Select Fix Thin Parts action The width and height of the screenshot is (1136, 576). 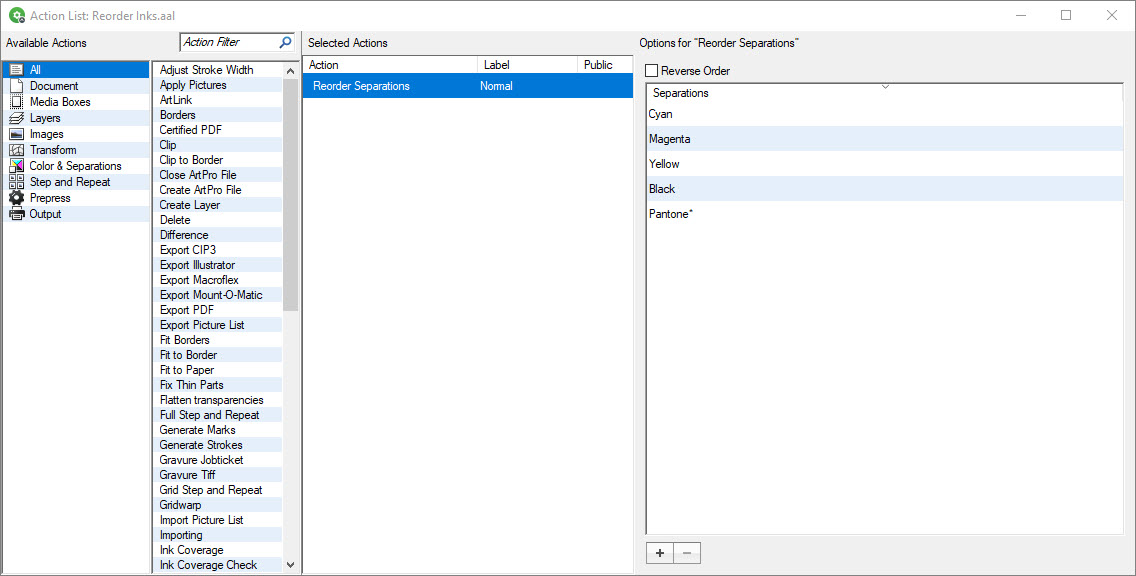(217, 385)
